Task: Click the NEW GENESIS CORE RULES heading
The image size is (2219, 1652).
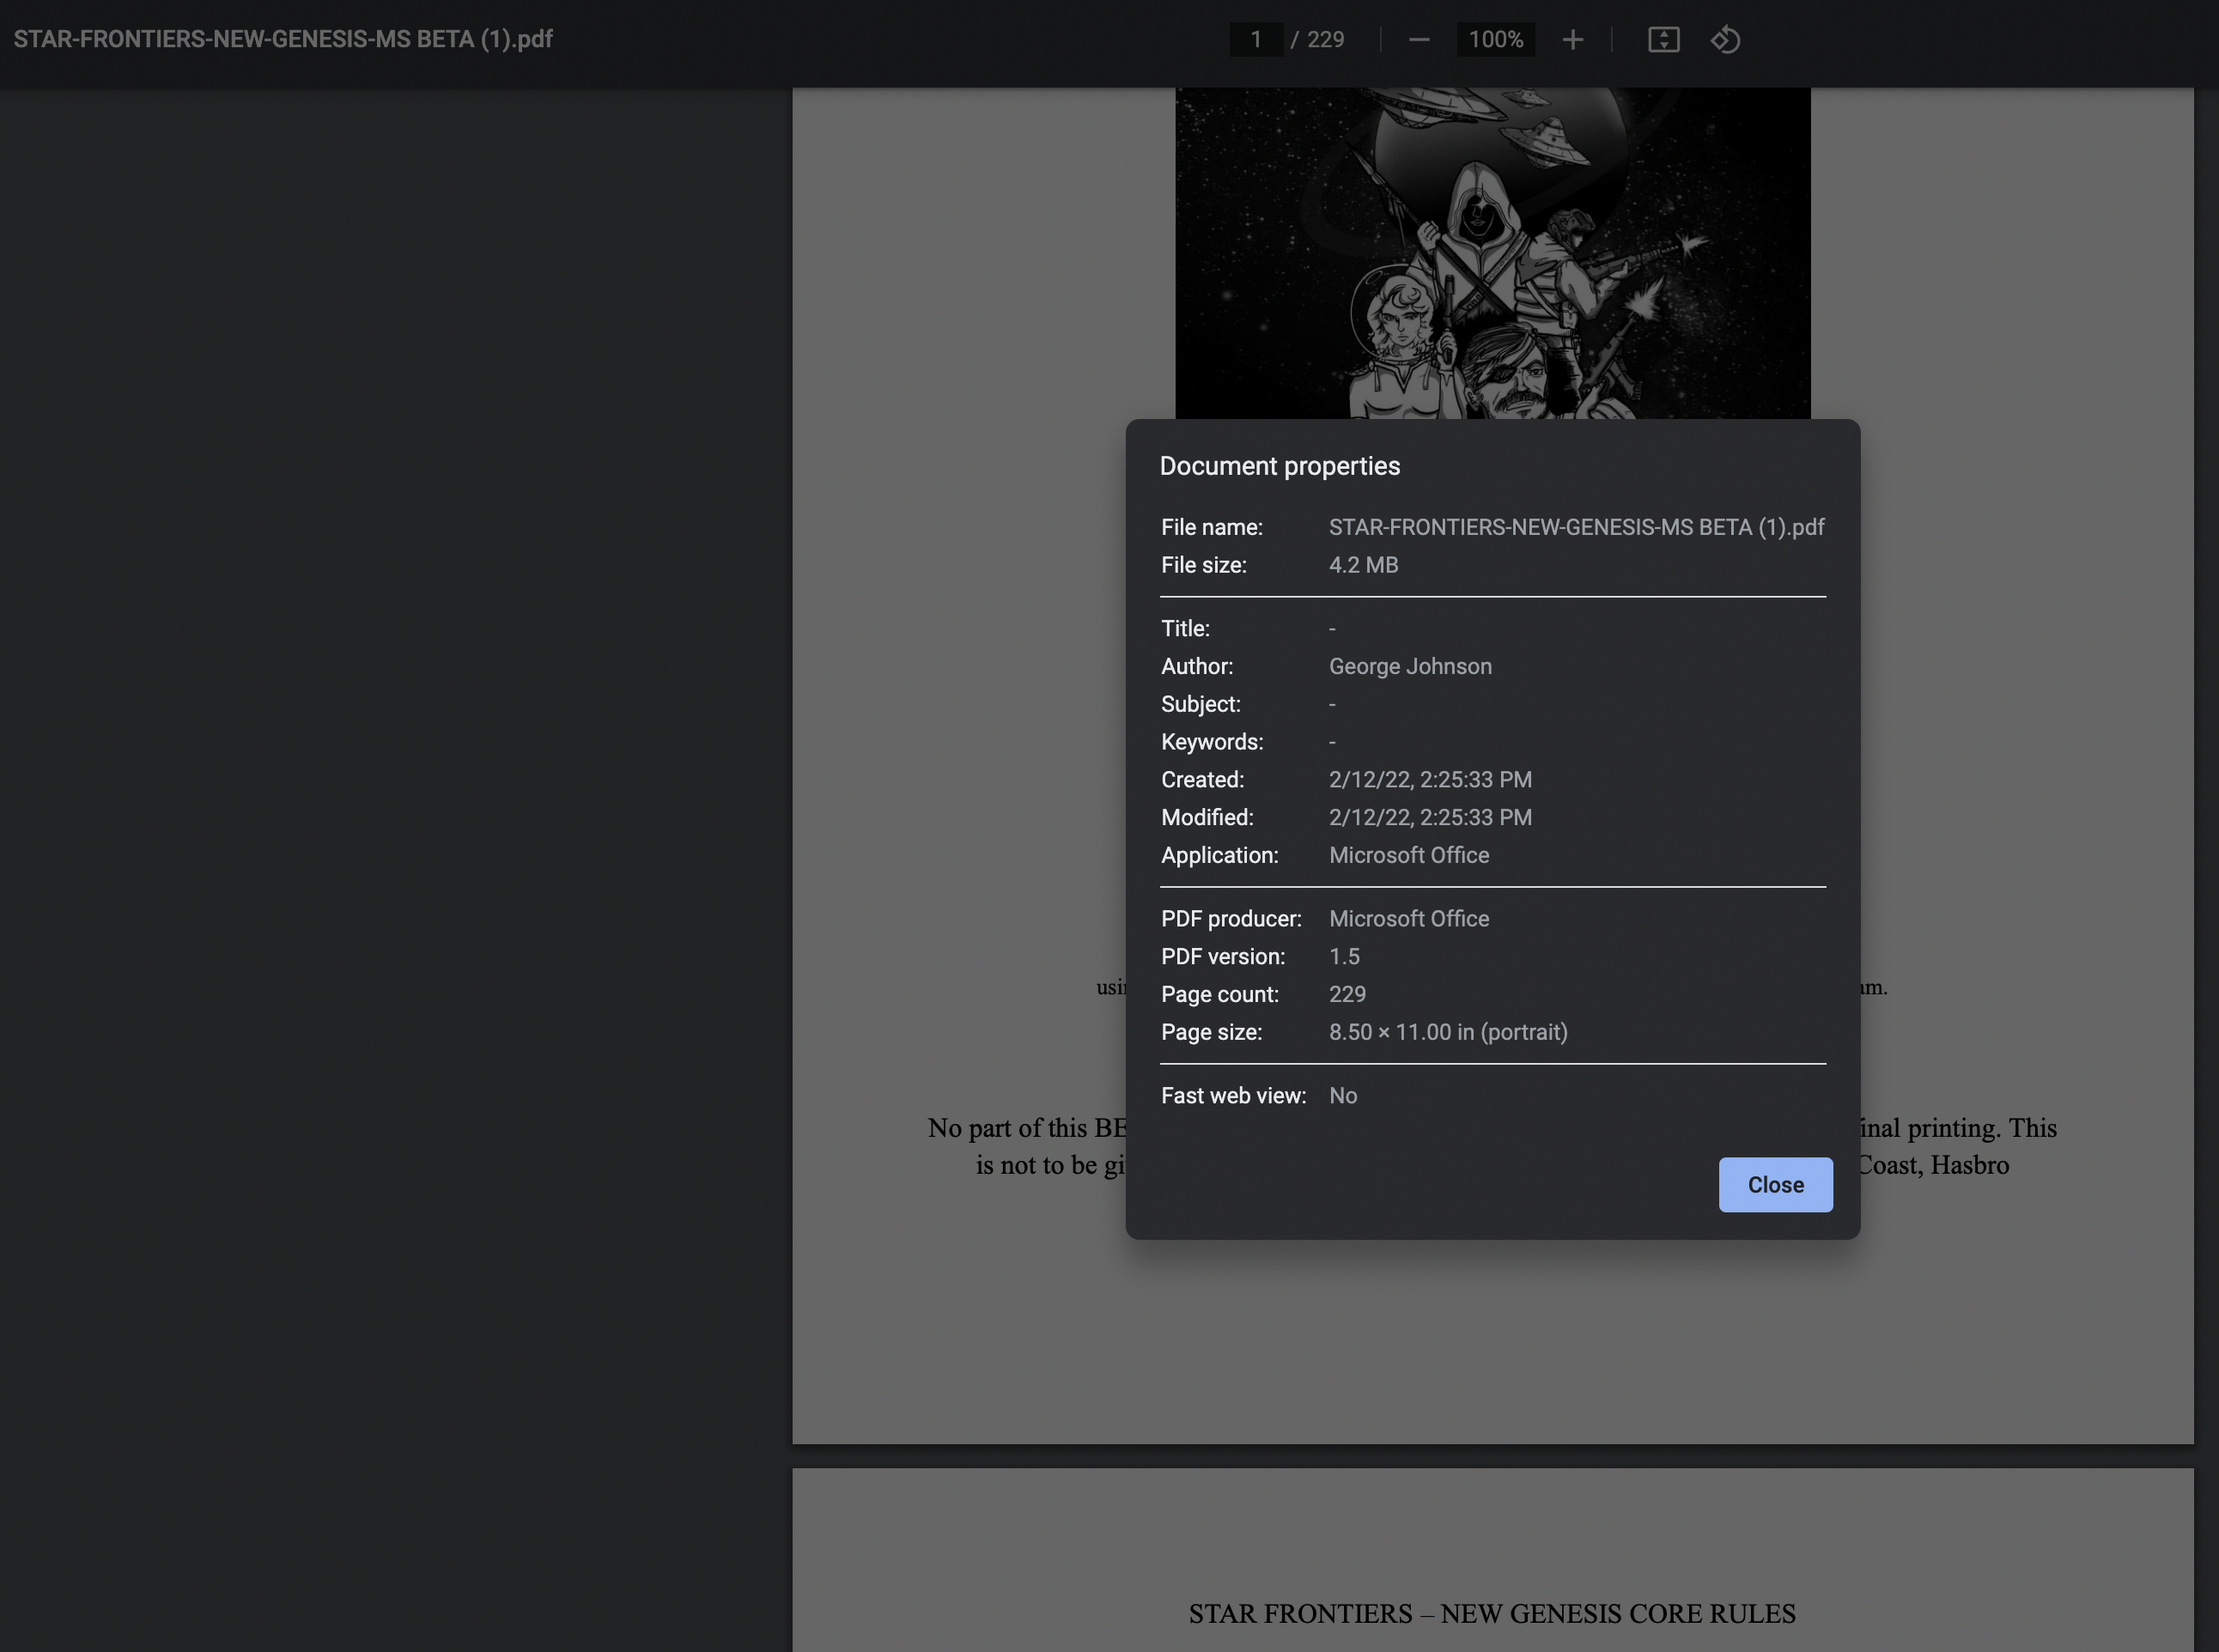Action: 1491,1613
